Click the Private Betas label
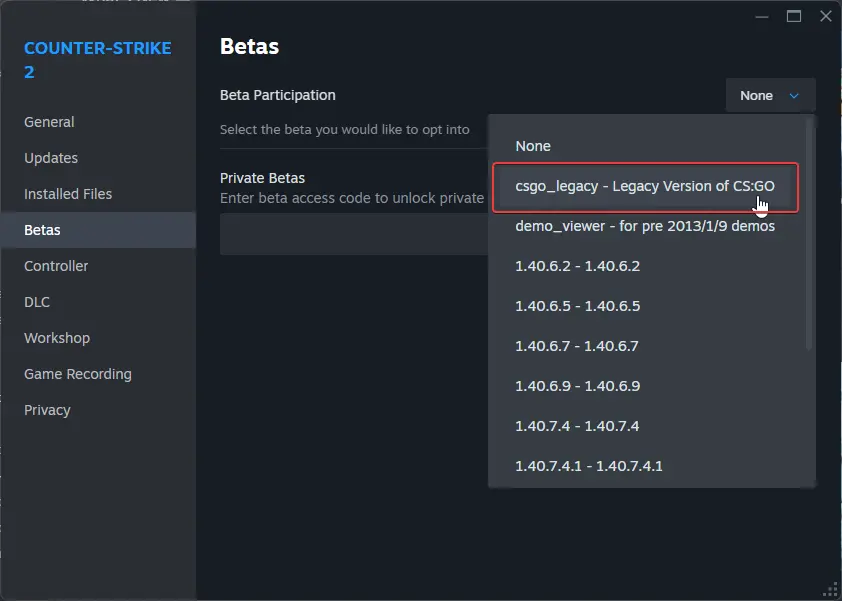 coord(263,178)
